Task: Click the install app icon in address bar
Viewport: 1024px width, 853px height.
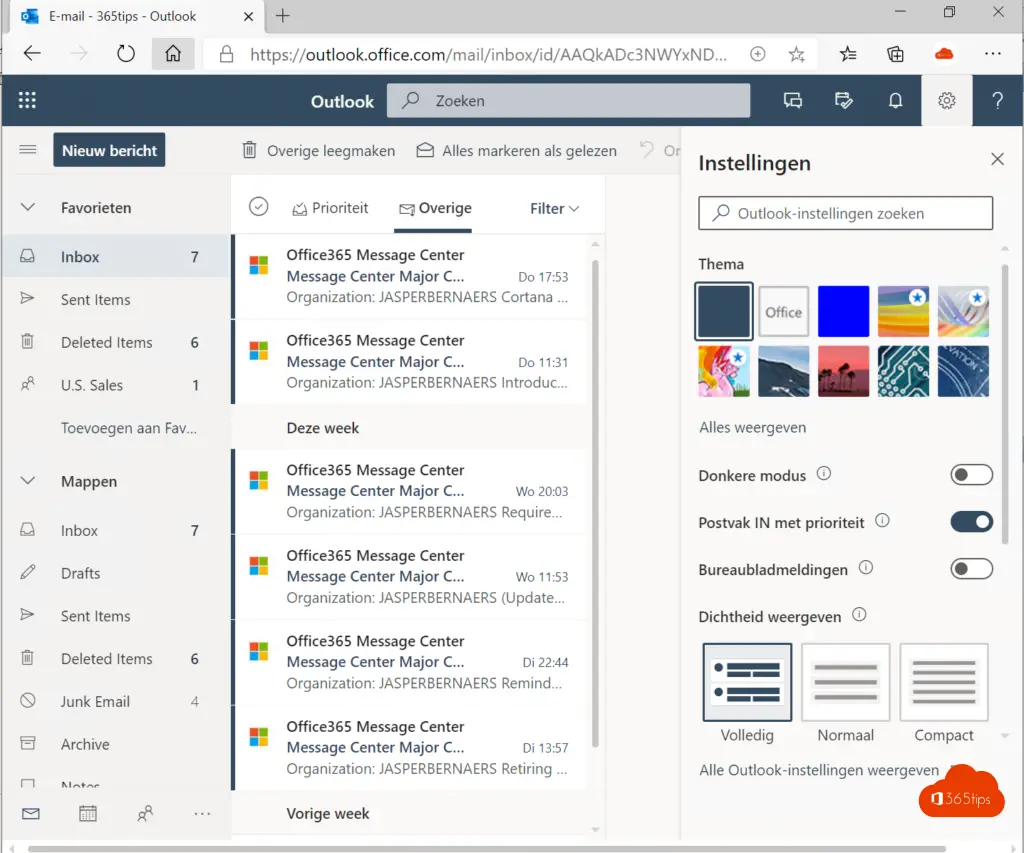Action: pos(758,54)
